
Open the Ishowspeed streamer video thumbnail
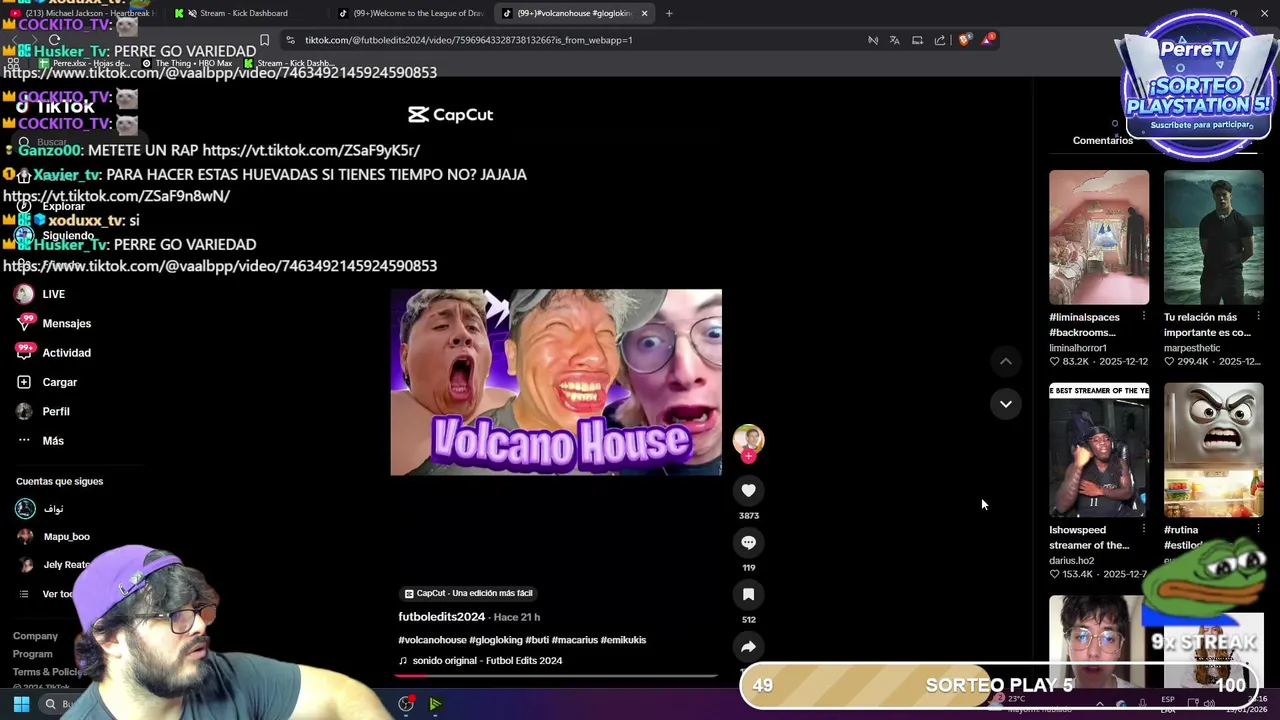click(x=1099, y=450)
